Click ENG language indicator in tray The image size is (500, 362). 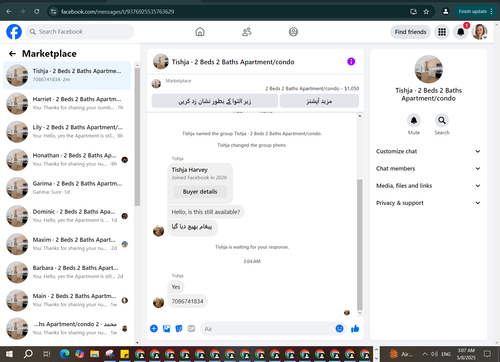[x=446, y=354]
